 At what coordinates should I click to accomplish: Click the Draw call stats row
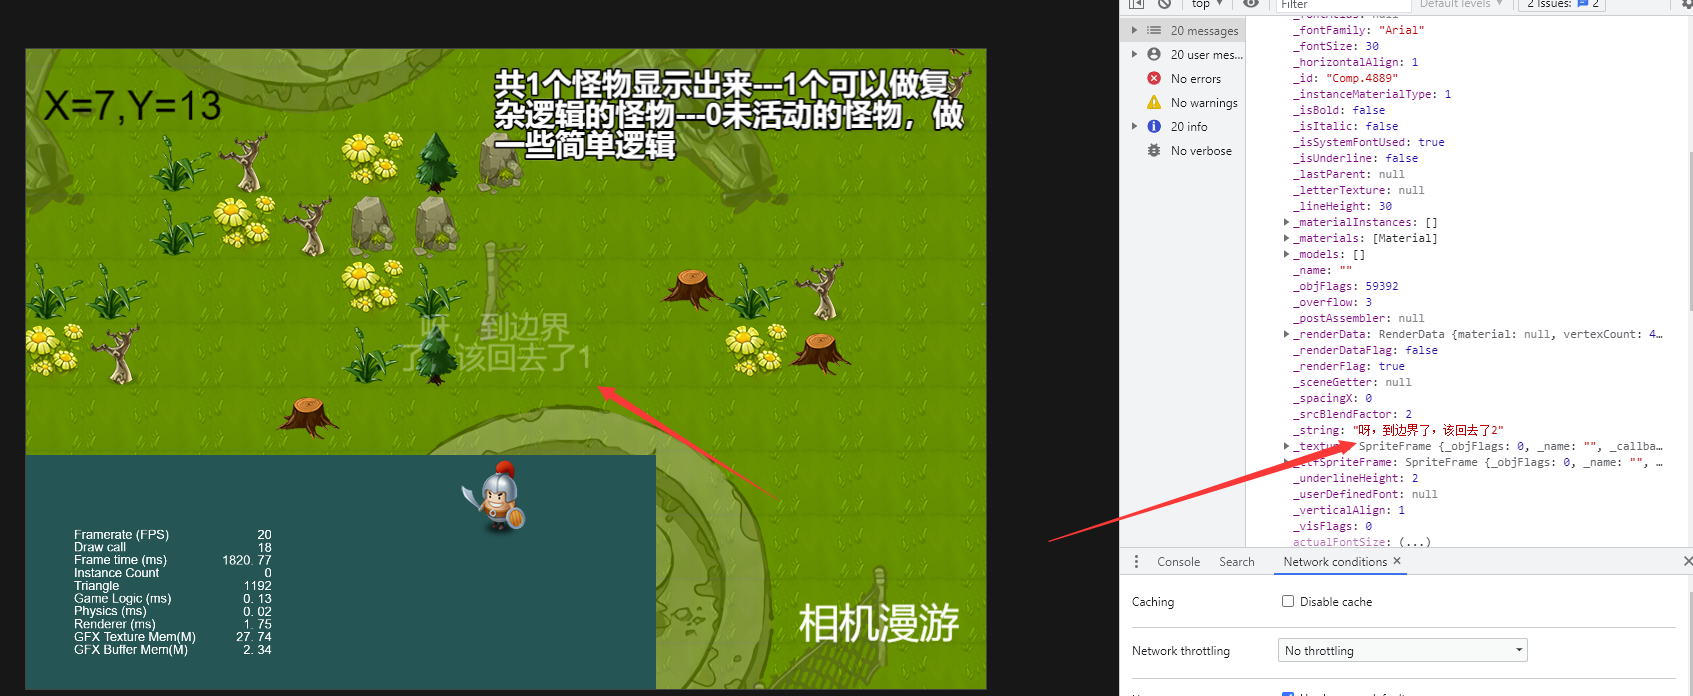tap(172, 548)
